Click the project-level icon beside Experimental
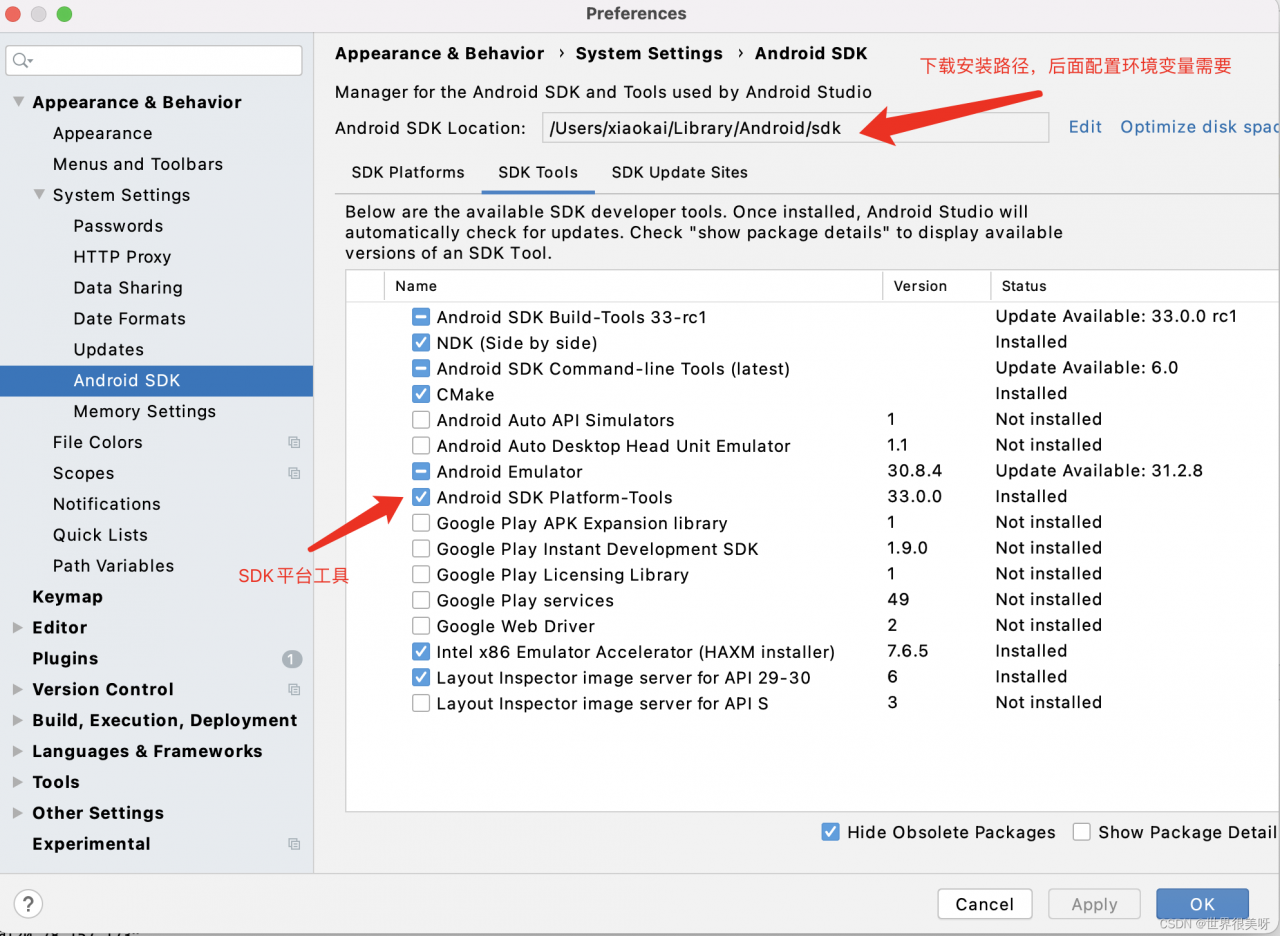This screenshot has height=936, width=1280. click(x=294, y=844)
